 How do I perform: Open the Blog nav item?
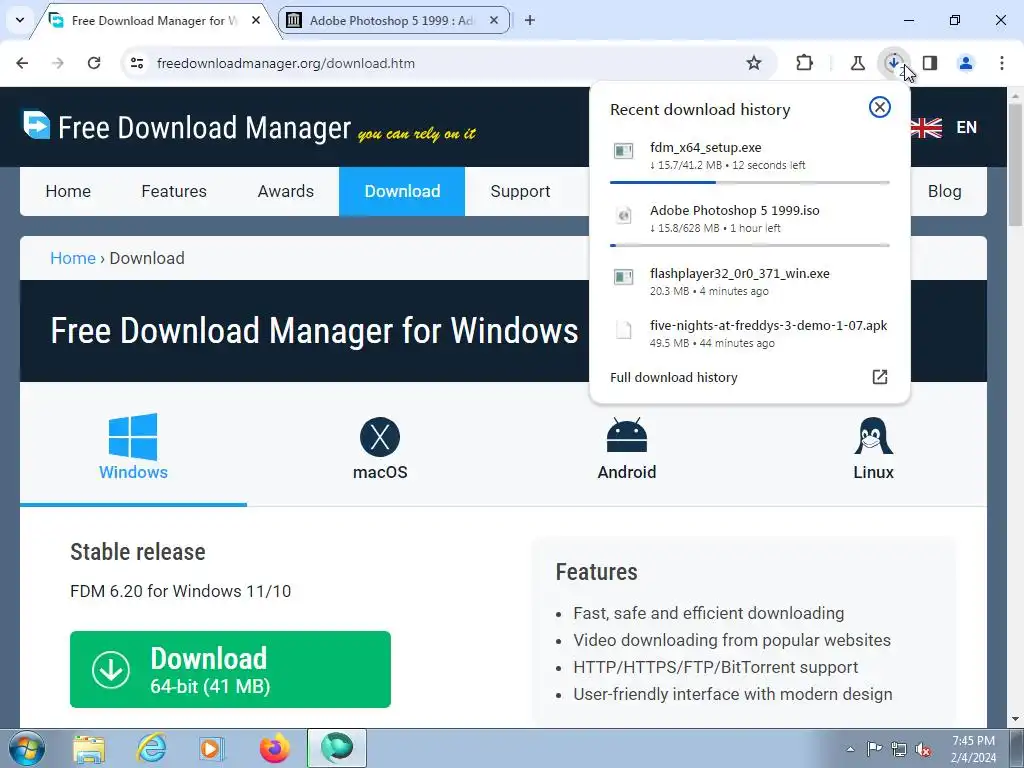[944, 191]
